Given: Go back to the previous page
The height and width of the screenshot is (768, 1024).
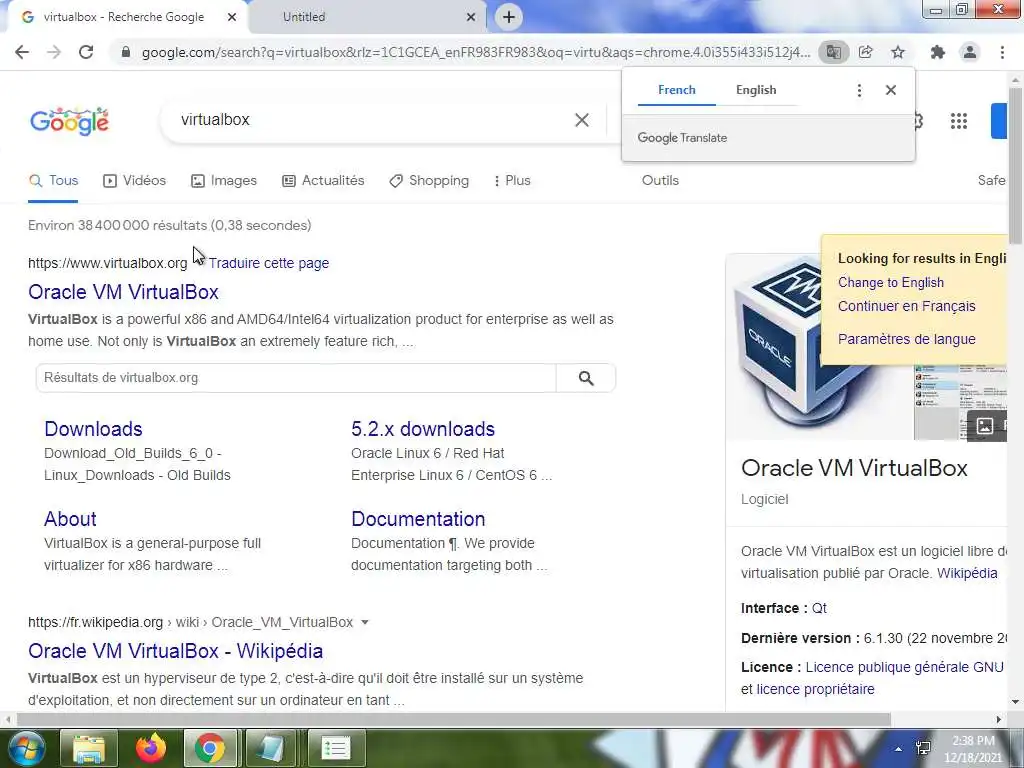Looking at the screenshot, I should coord(22,52).
